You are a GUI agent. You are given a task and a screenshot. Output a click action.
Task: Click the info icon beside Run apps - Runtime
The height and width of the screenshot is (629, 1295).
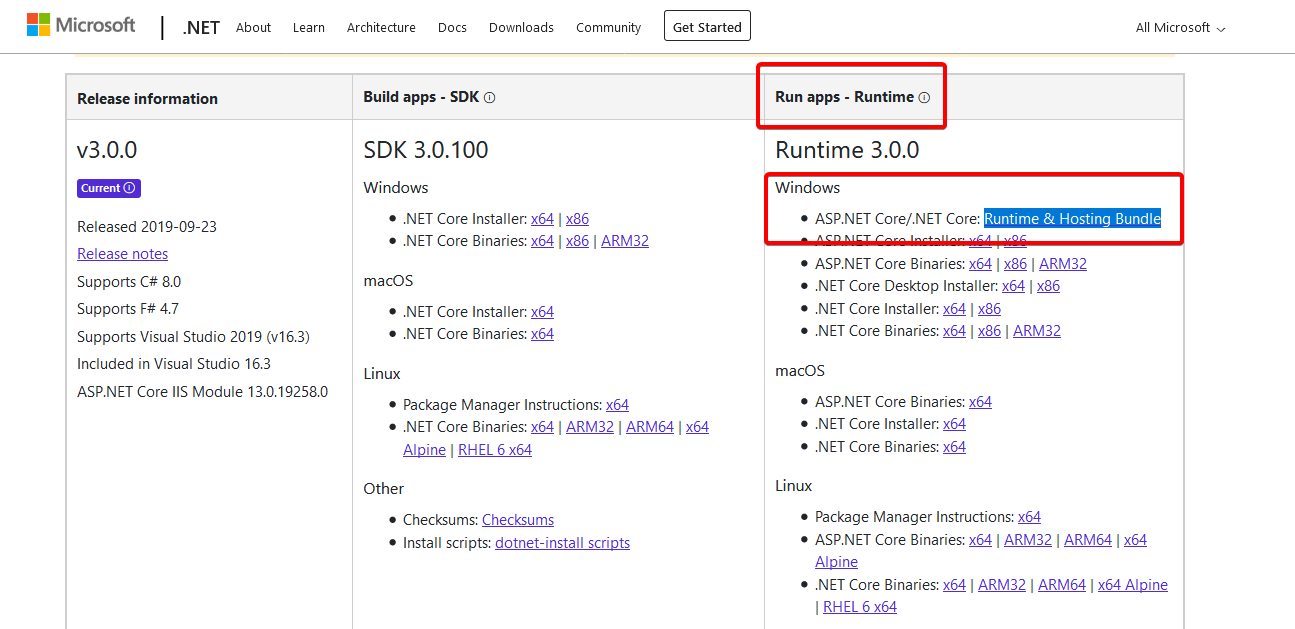coord(924,98)
